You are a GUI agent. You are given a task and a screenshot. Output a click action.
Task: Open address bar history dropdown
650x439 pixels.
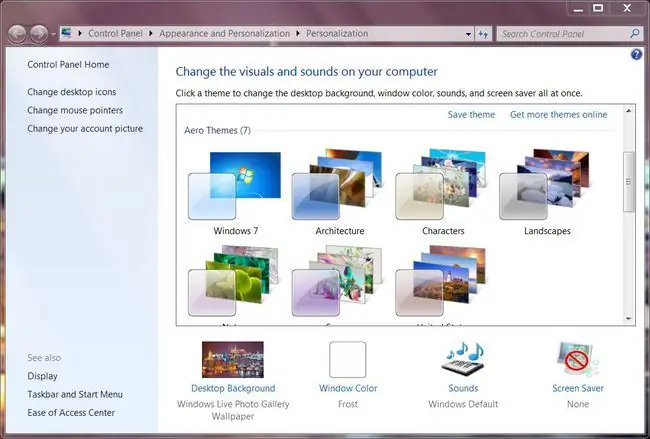click(x=468, y=34)
